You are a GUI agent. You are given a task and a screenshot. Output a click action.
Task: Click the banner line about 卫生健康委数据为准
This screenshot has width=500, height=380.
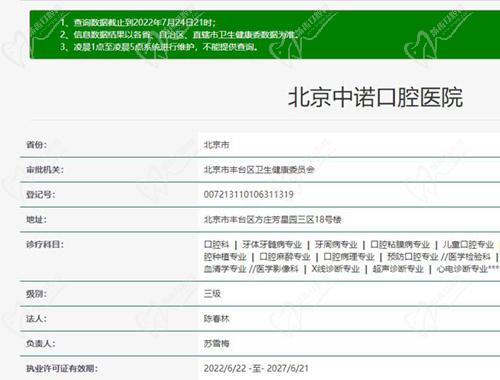(x=179, y=34)
